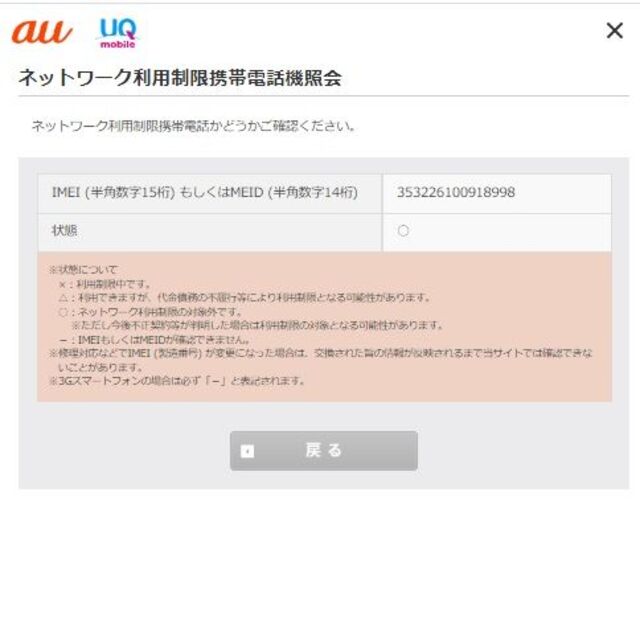Click the × 利用制限中です legend line

[105, 284]
